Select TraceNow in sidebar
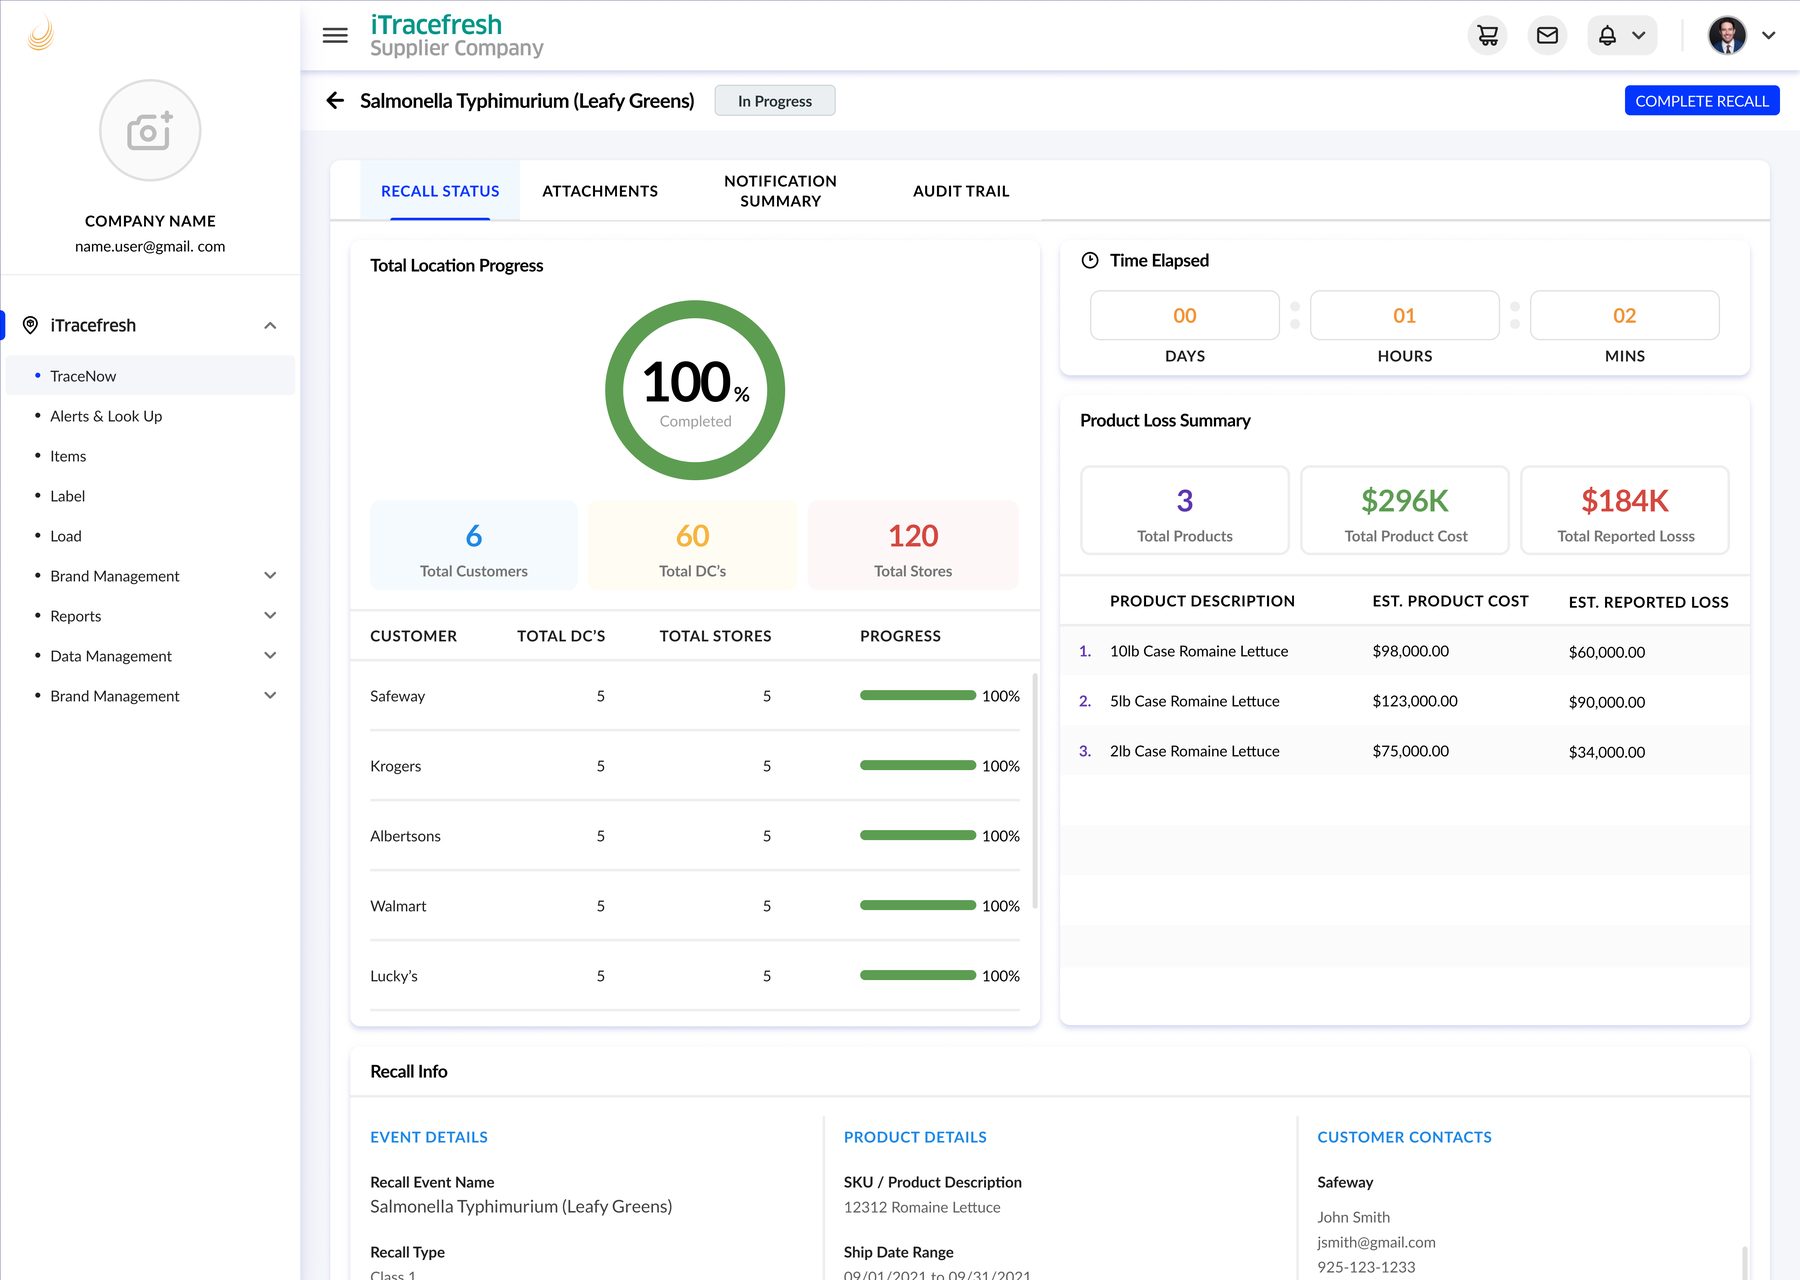Screen dimensions: 1800x1280 coord(150,375)
